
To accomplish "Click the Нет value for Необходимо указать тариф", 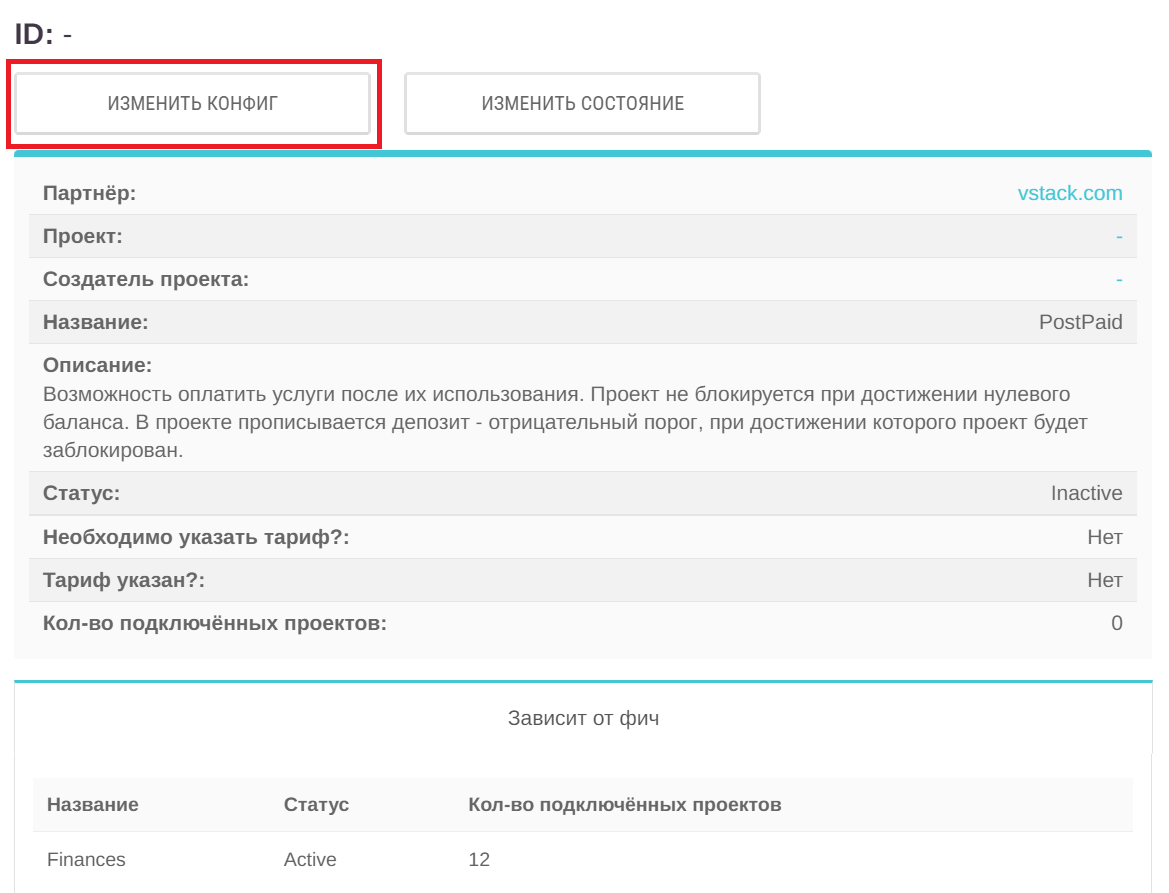I will click(1104, 537).
